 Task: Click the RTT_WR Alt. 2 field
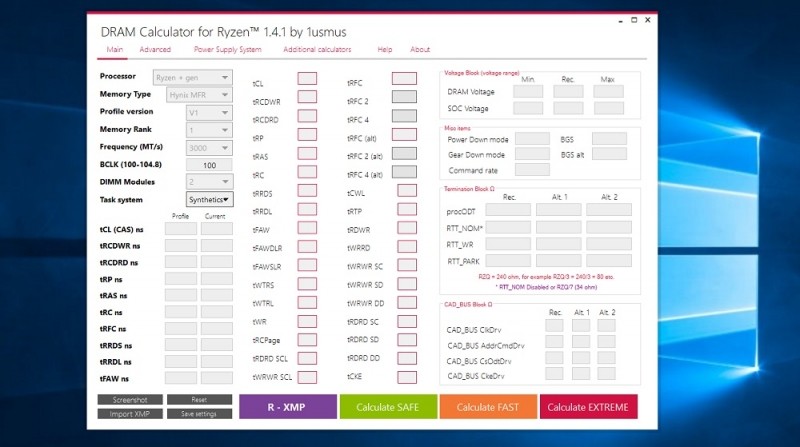pyautogui.click(x=609, y=244)
